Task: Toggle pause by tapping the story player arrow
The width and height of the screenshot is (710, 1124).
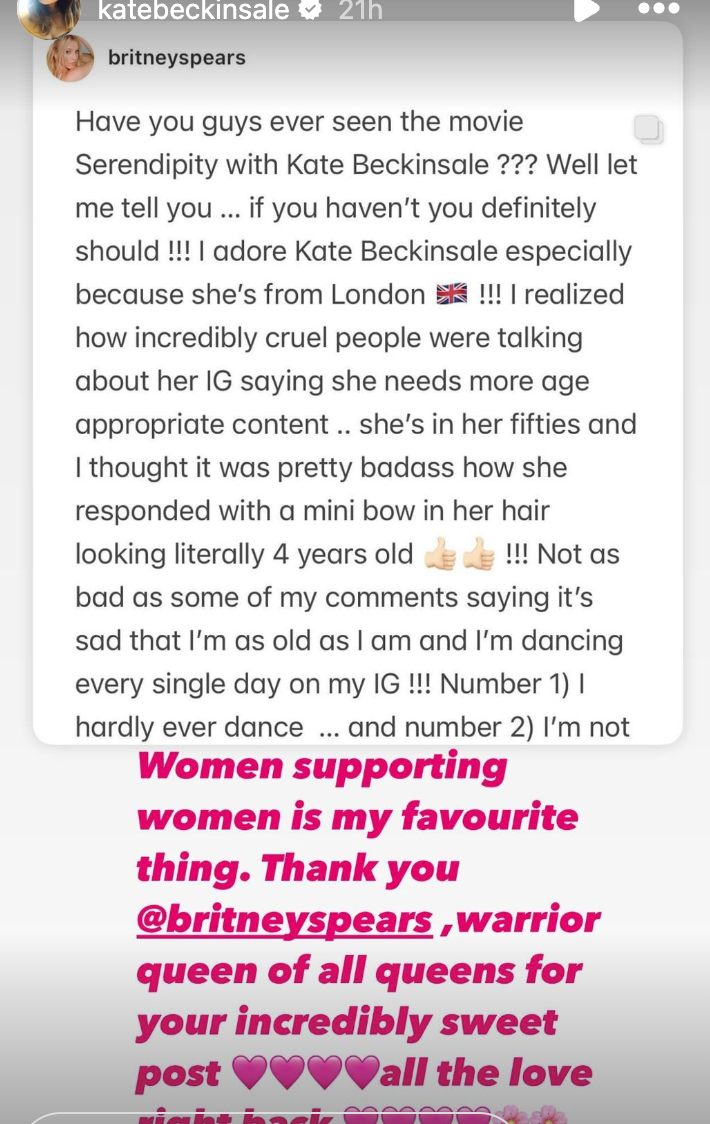Action: pos(588,12)
